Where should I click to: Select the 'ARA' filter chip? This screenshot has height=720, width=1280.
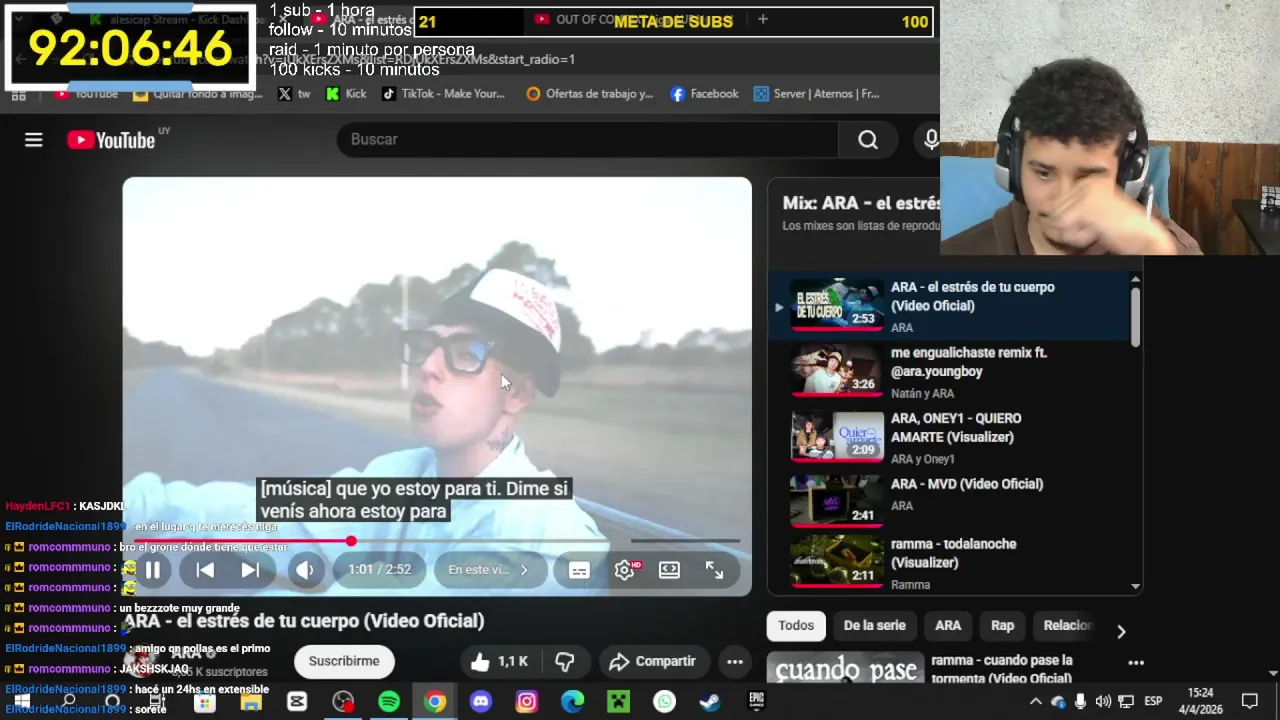coord(948,626)
